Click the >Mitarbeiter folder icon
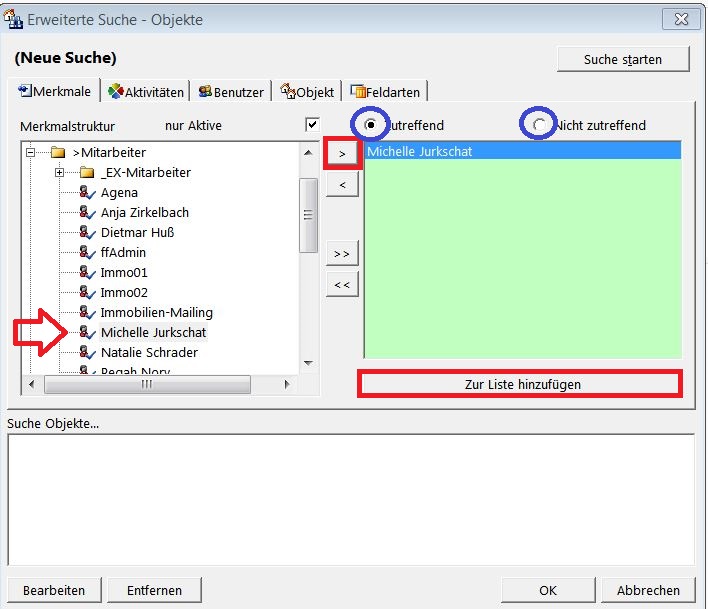 pyautogui.click(x=58, y=153)
